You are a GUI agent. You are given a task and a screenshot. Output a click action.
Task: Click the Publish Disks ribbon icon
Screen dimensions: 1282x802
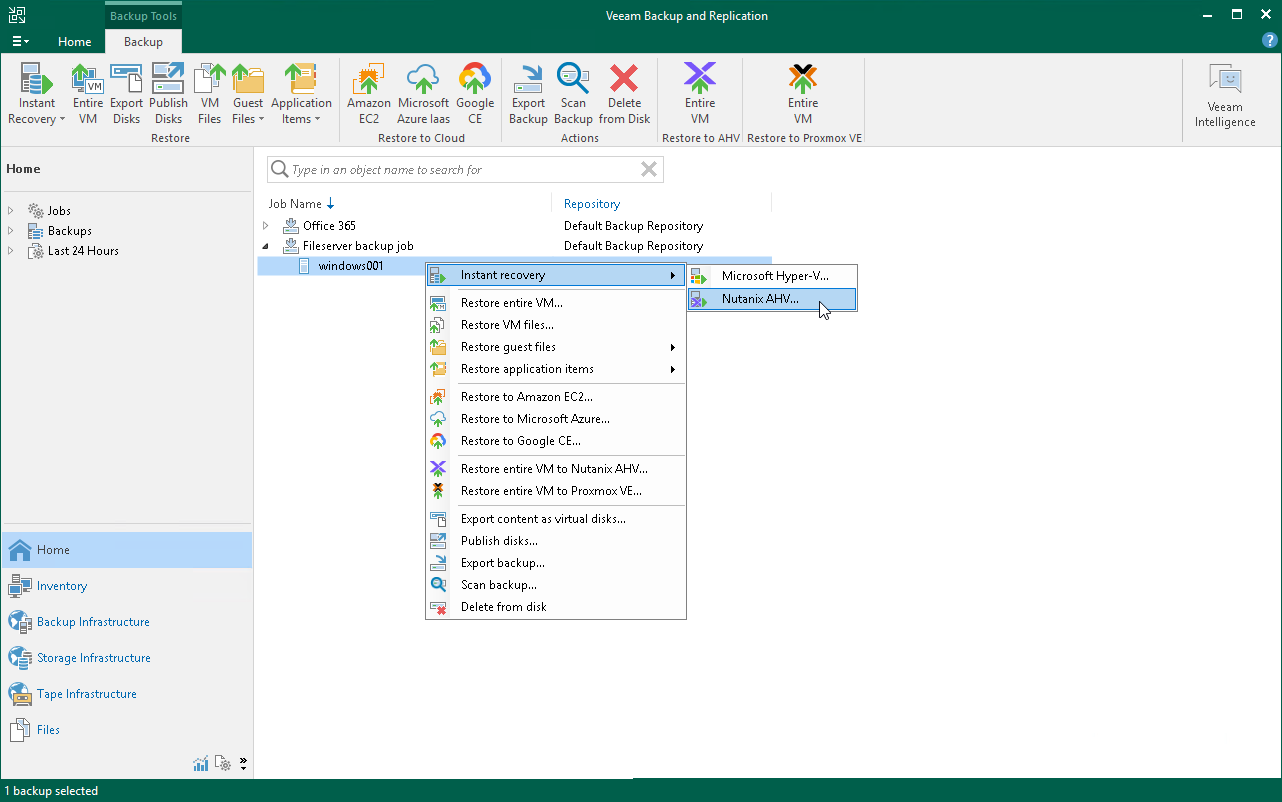pos(168,94)
